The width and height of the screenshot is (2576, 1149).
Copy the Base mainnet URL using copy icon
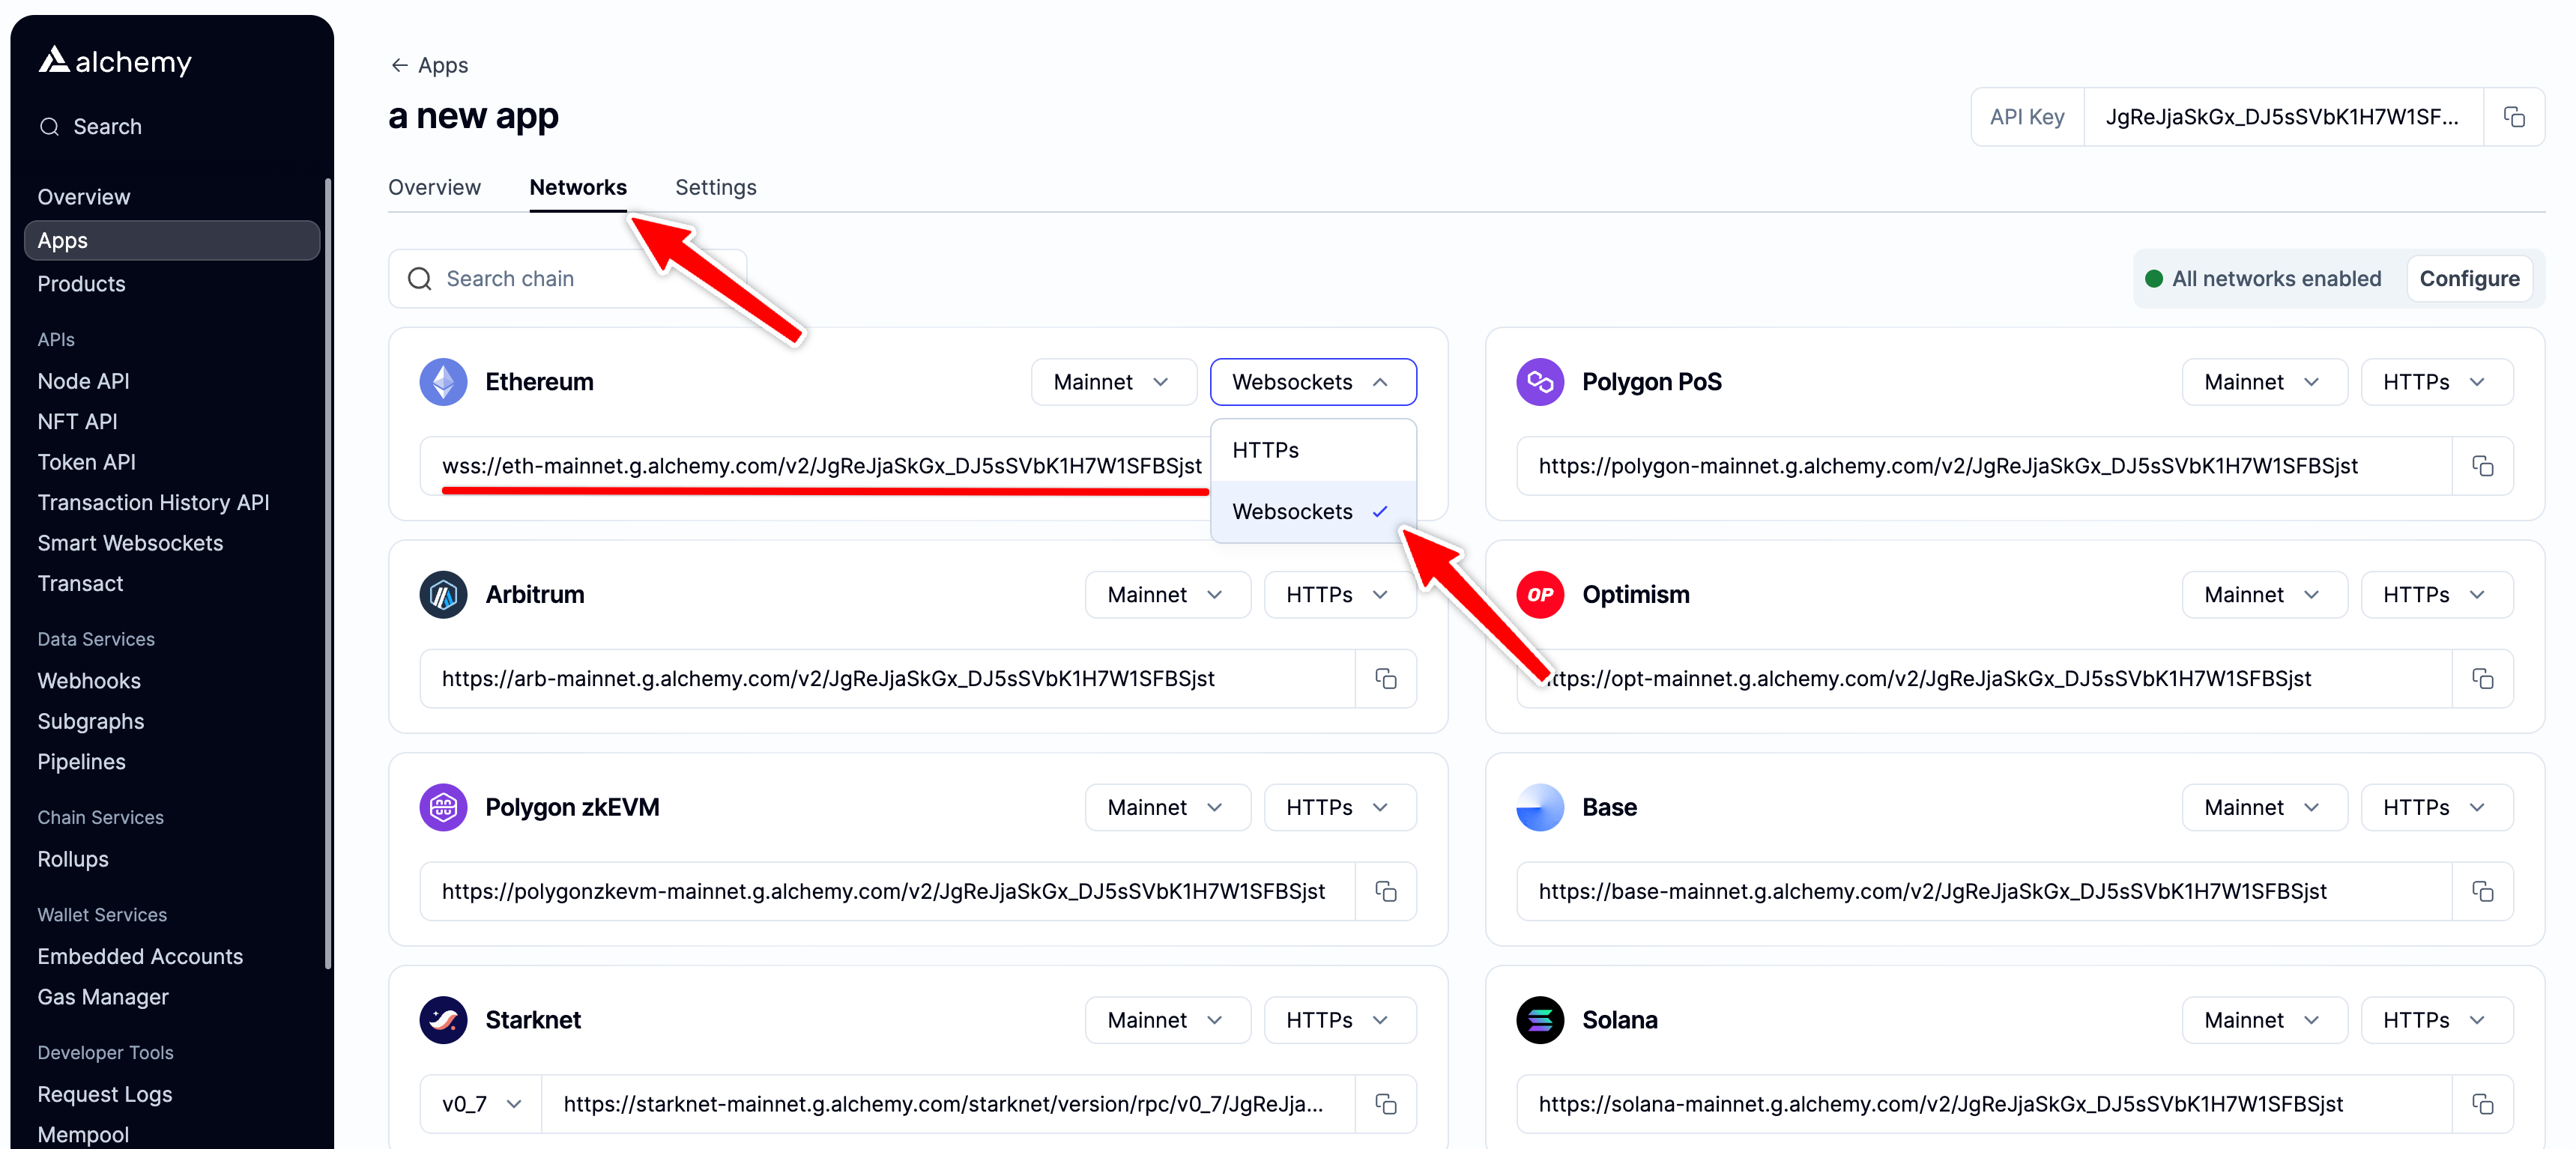[x=2484, y=891]
